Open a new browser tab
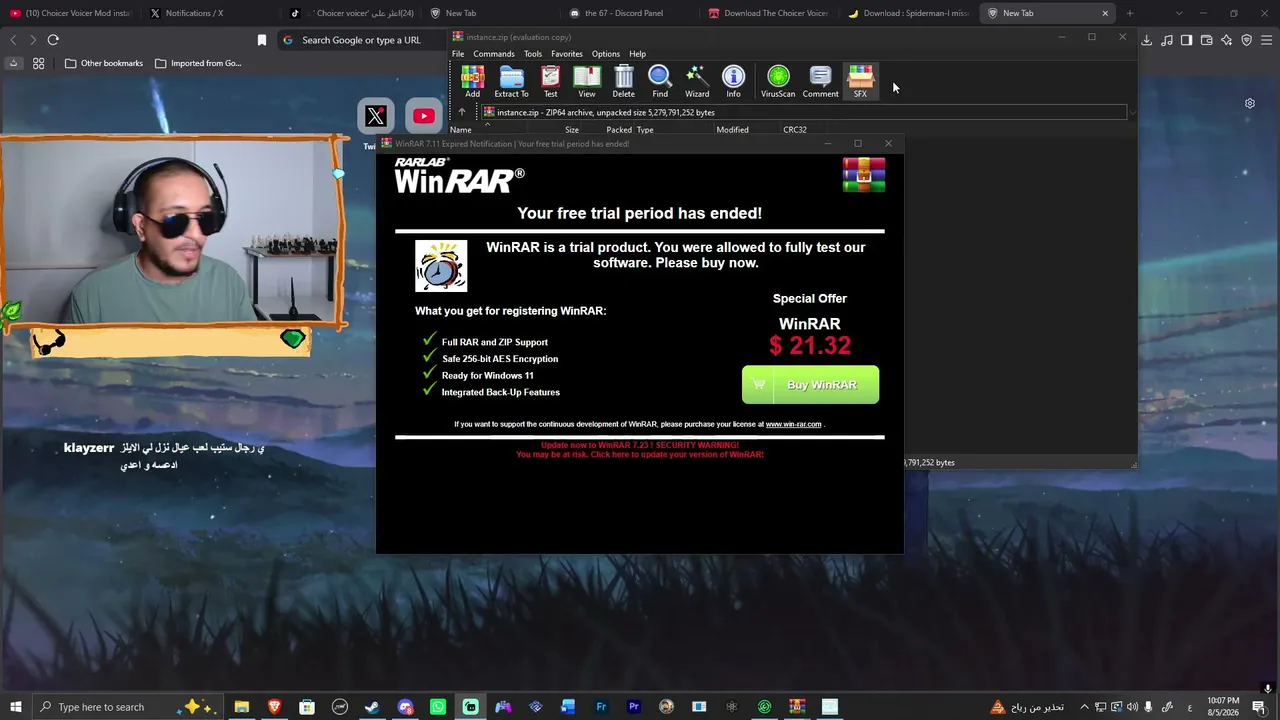Image resolution: width=1280 pixels, height=720 pixels. pos(1130,13)
